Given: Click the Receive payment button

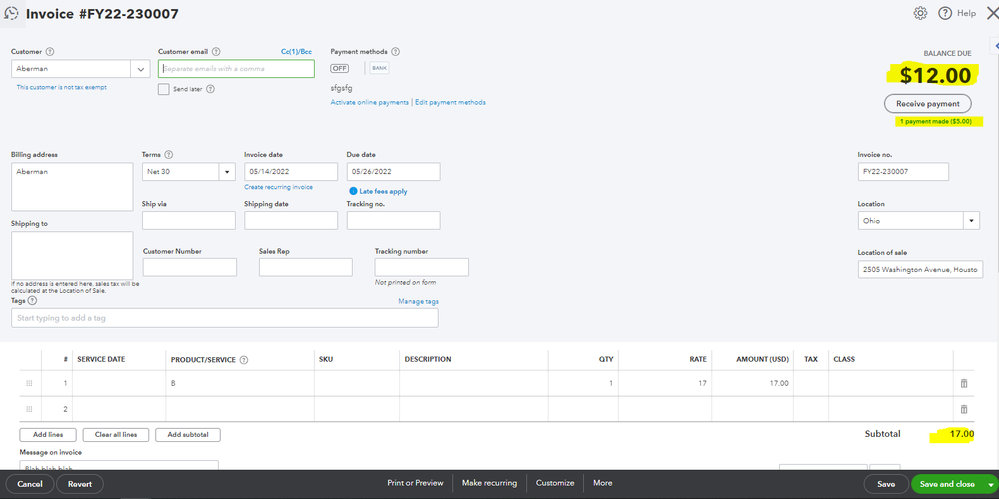Looking at the screenshot, I should (x=928, y=103).
